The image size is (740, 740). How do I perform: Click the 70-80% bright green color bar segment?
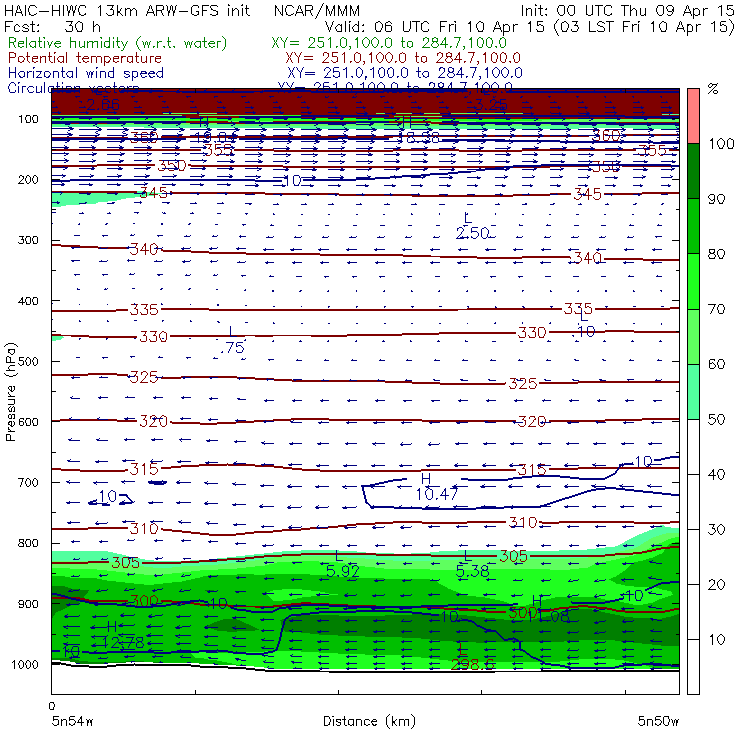pos(693,281)
